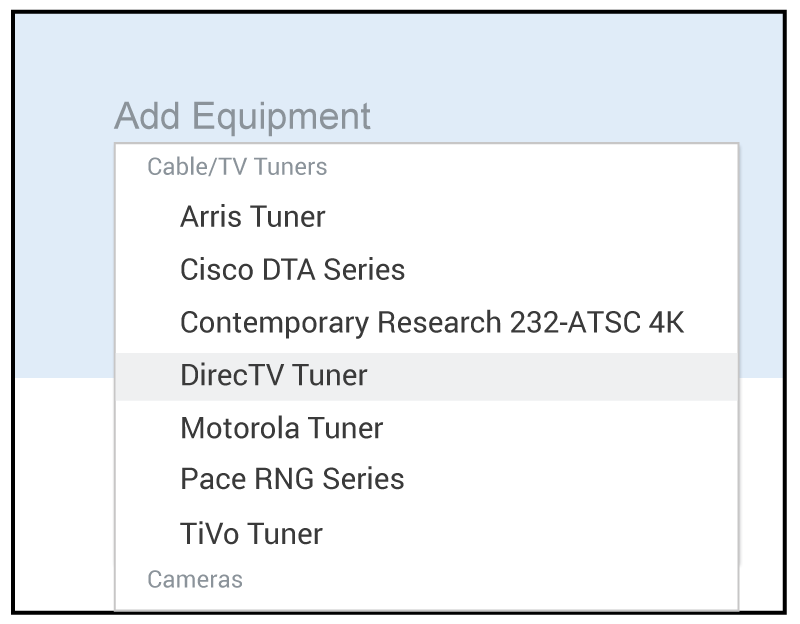Add the Pace RNG tuner
Image resolution: width=800 pixels, height=624 pixels.
coord(292,479)
